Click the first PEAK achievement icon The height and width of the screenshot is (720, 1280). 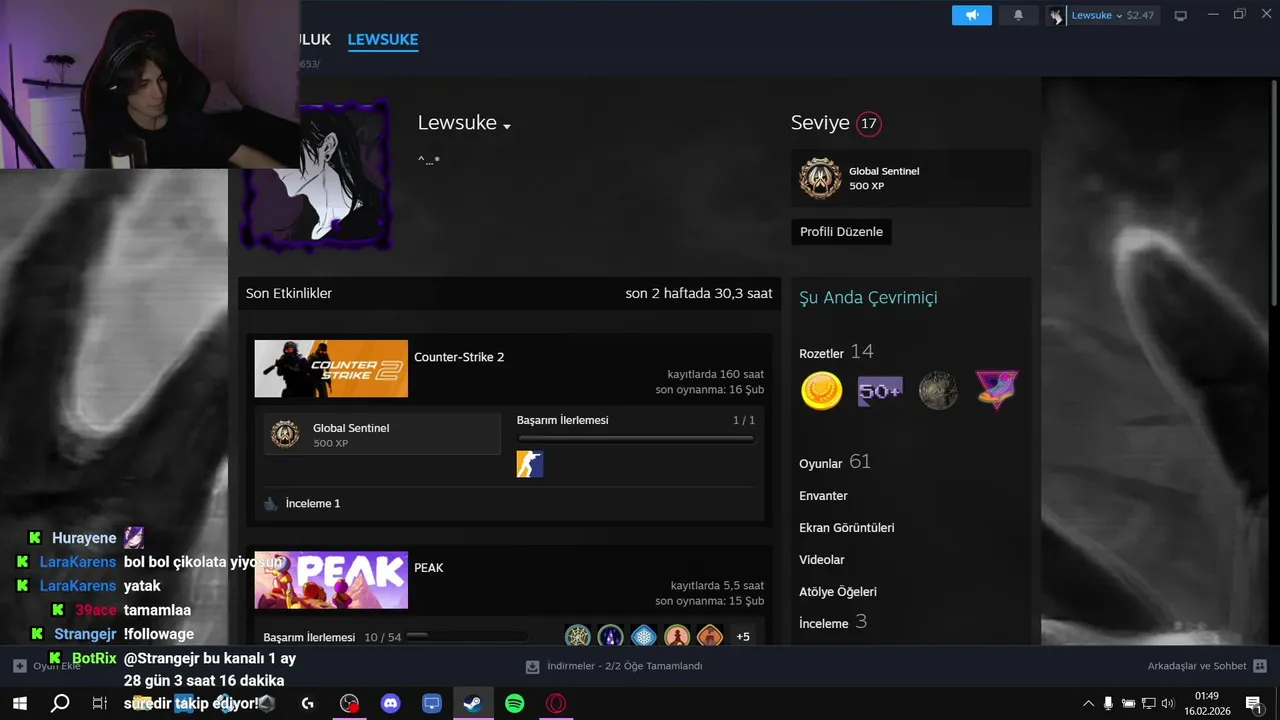[x=578, y=637]
